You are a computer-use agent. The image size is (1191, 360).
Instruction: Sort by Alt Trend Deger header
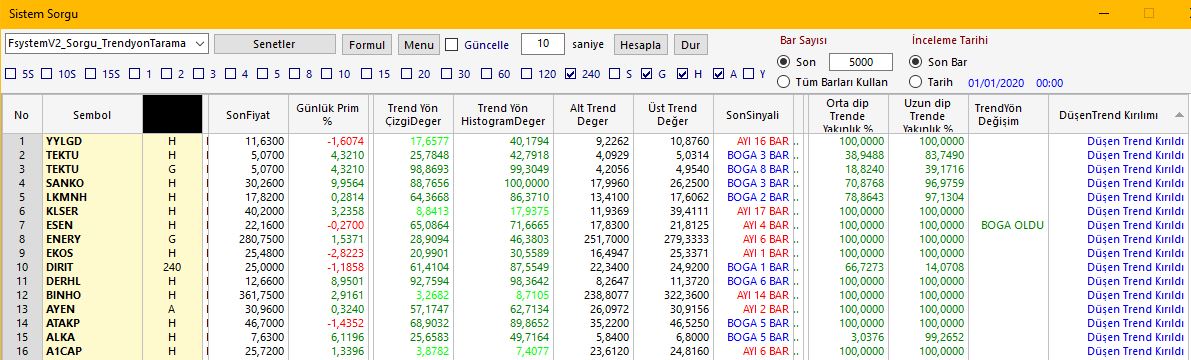coord(594,115)
